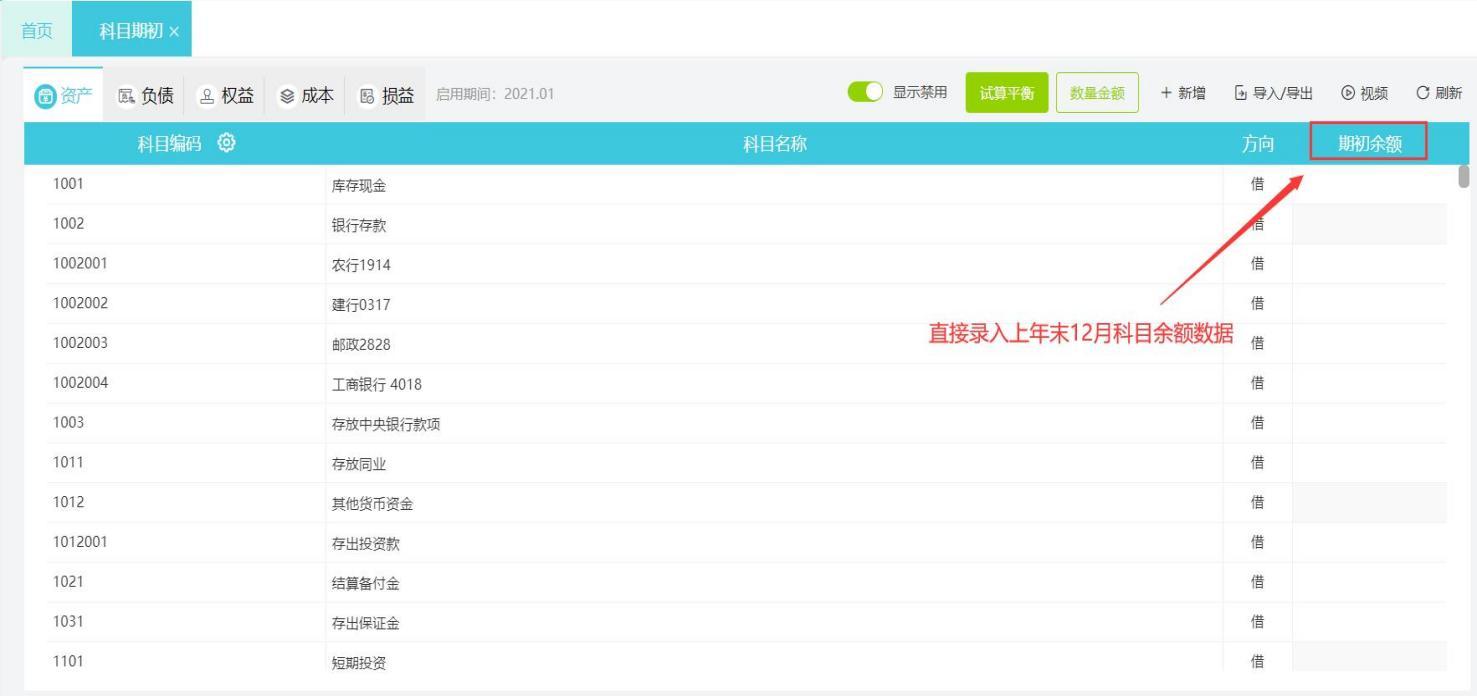The image size is (1477, 696).
Task: Click the 启用期间: 2021.01 label
Action: 495,95
